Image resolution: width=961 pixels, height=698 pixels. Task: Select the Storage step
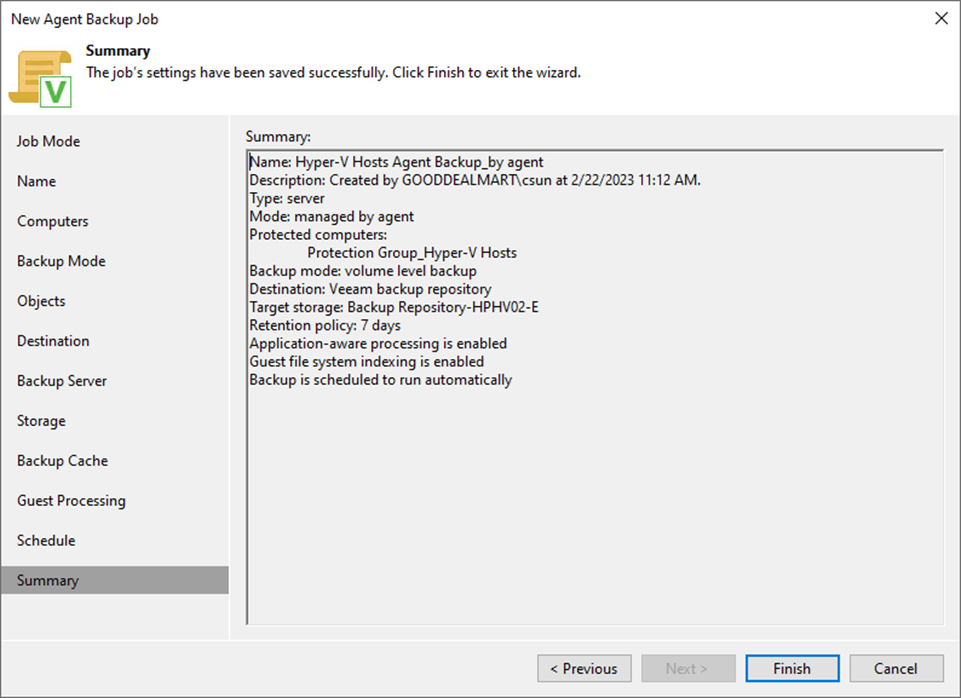click(41, 421)
